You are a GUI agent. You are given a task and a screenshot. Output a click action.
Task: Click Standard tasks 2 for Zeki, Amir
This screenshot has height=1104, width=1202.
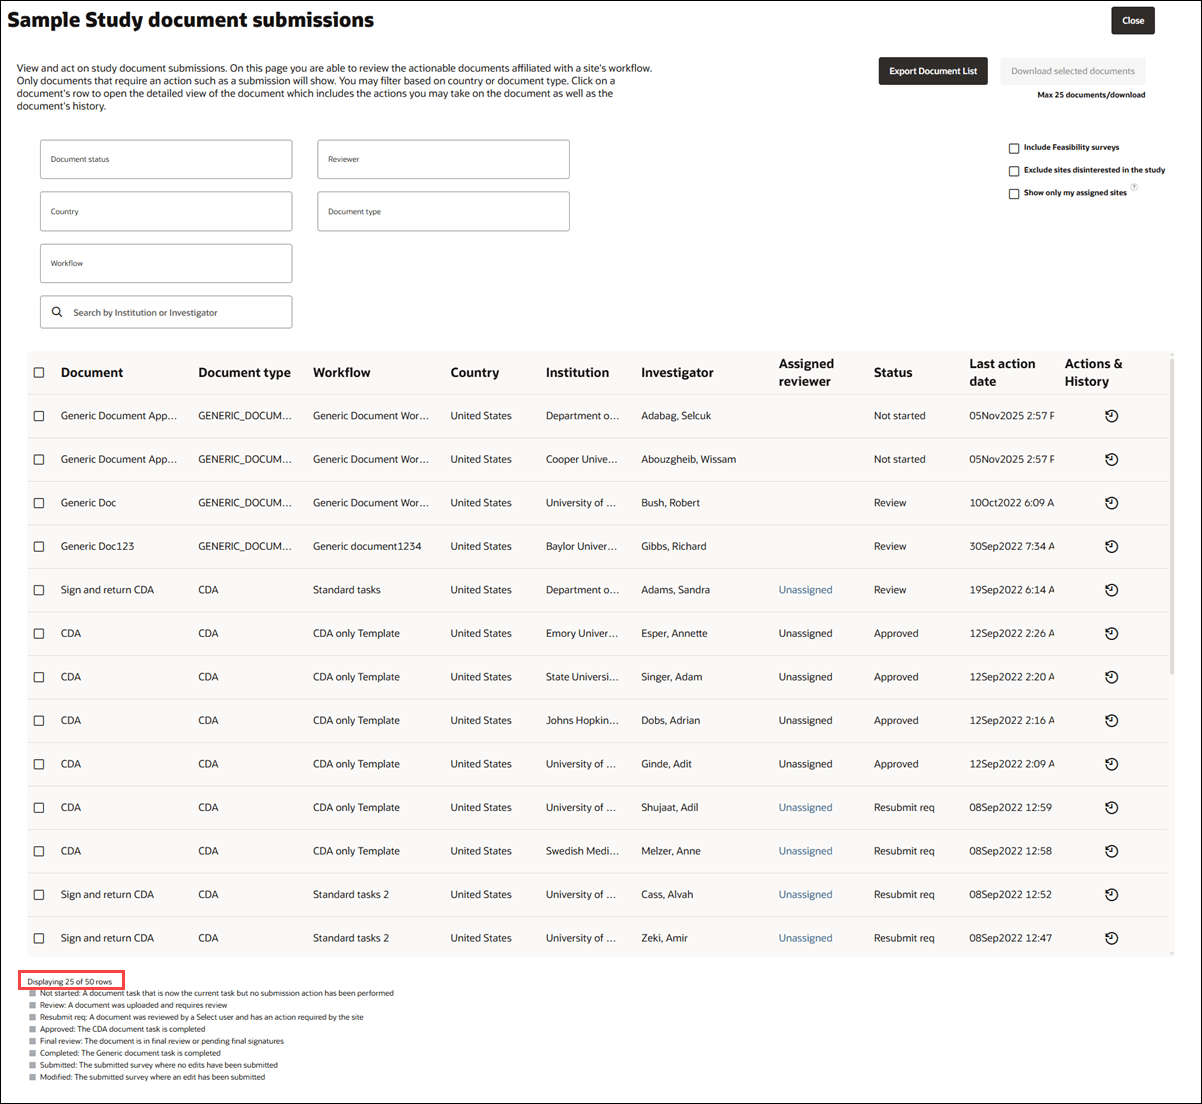pos(351,938)
